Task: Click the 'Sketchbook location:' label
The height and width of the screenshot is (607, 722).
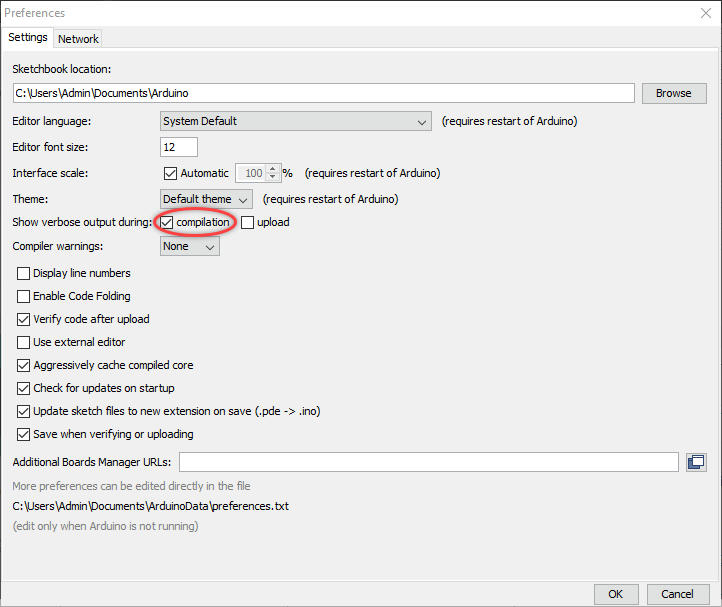Action: click(x=62, y=69)
